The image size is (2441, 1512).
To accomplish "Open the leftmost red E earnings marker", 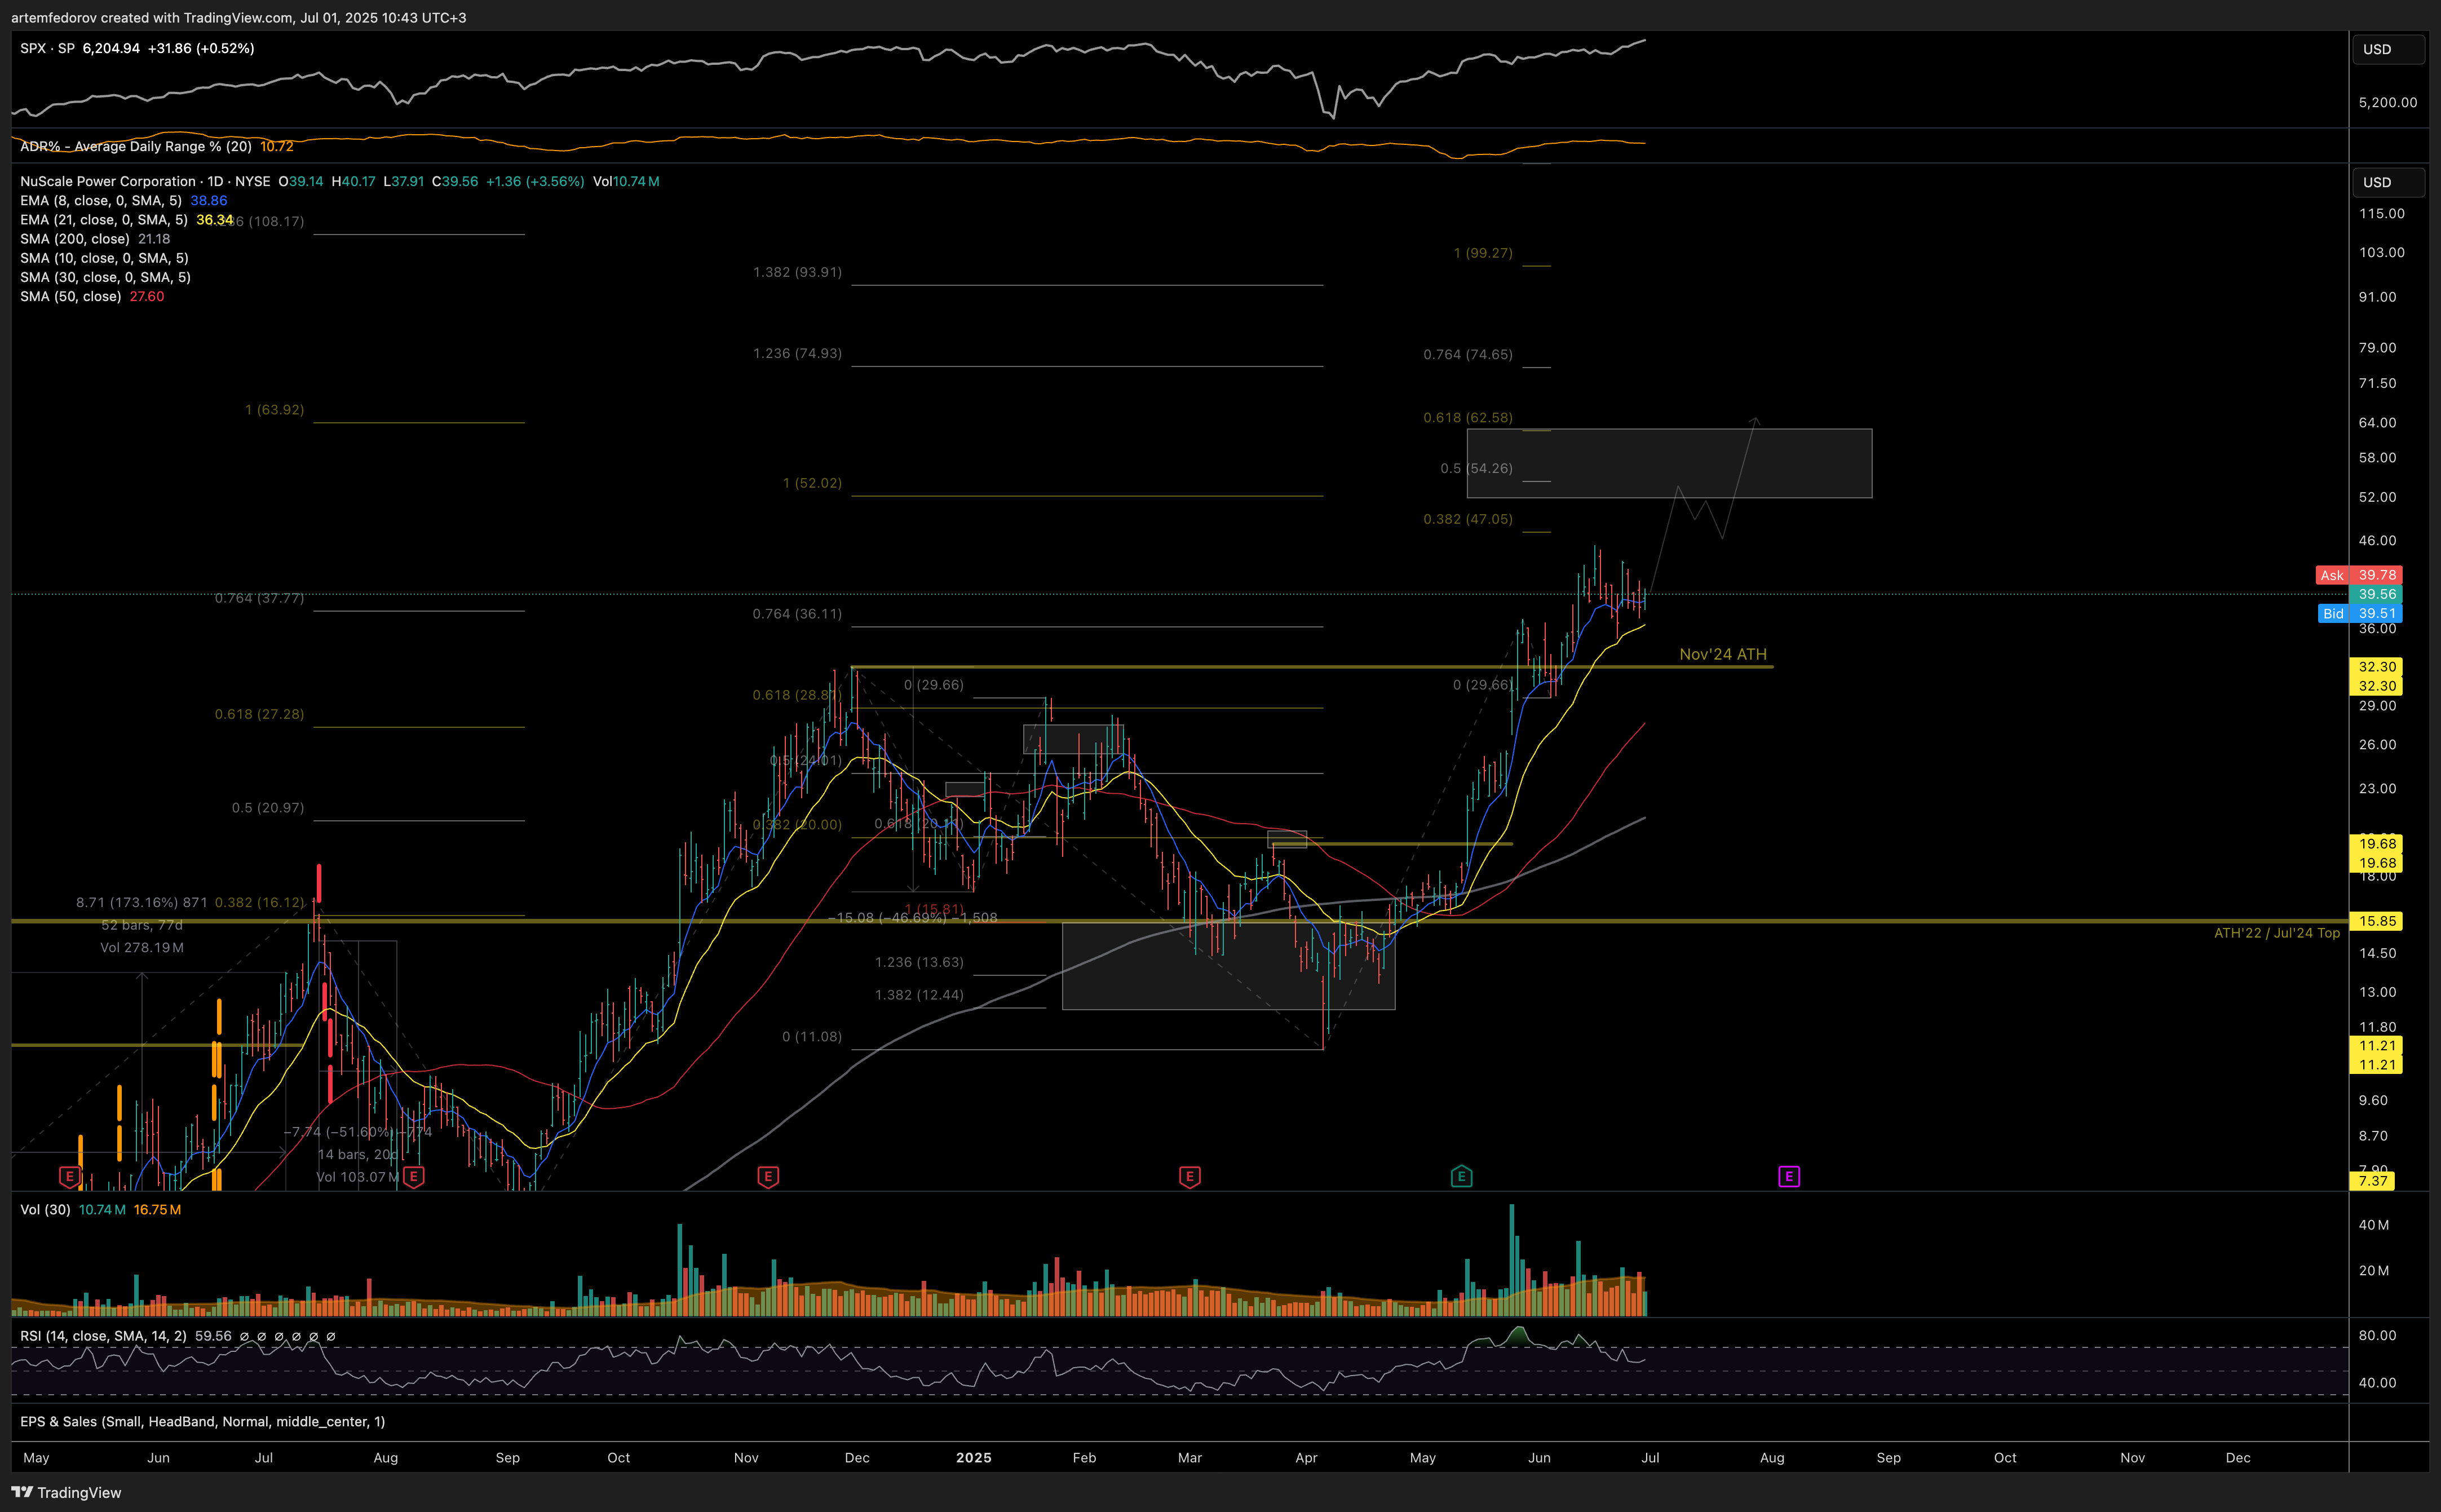I will coord(69,1176).
